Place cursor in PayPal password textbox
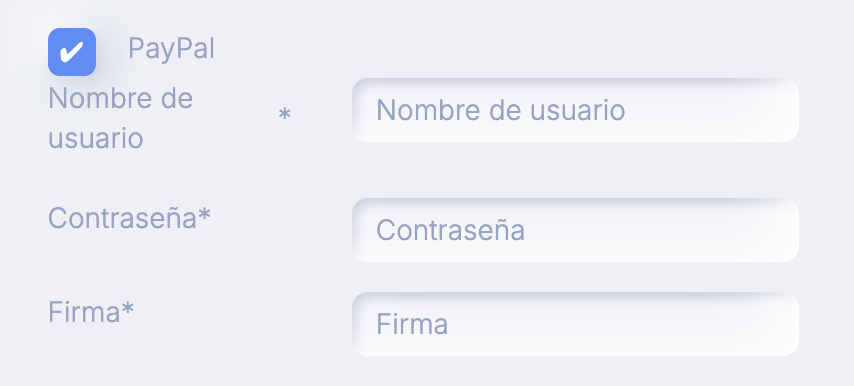 575,230
